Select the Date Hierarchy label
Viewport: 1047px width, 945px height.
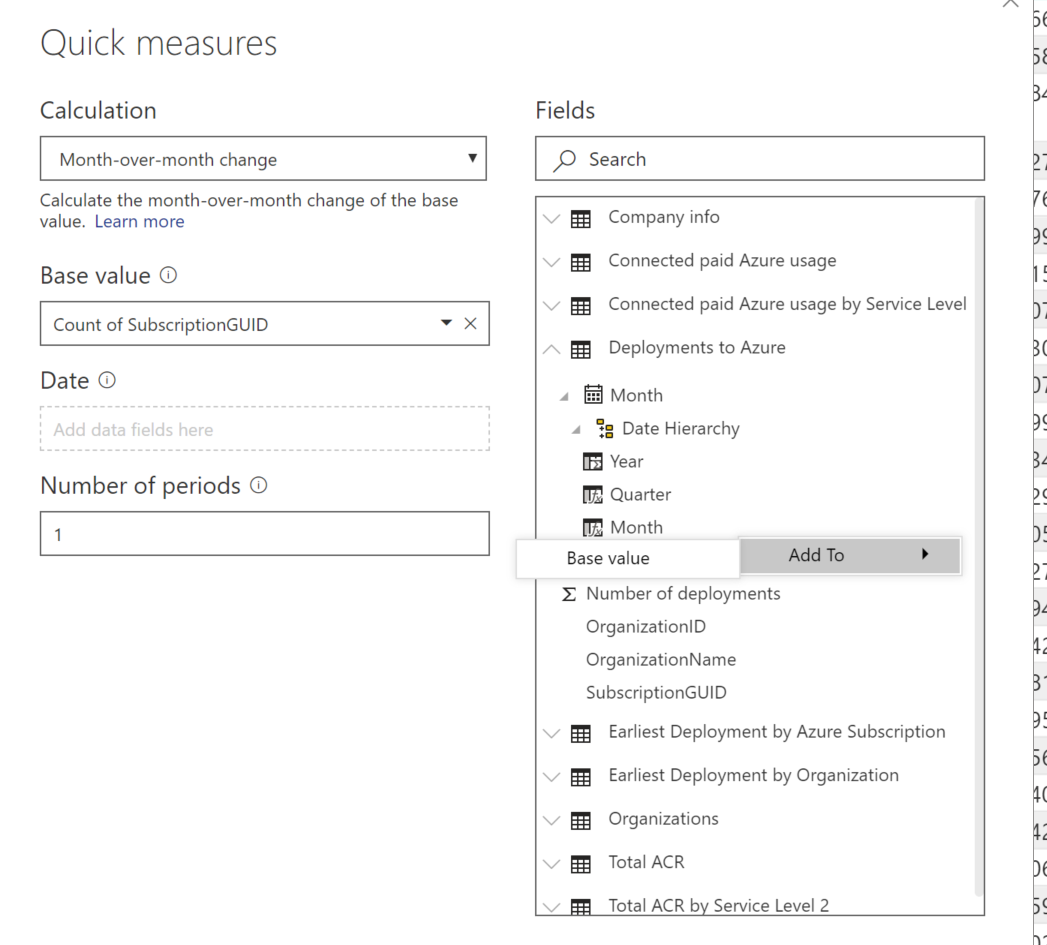680,429
